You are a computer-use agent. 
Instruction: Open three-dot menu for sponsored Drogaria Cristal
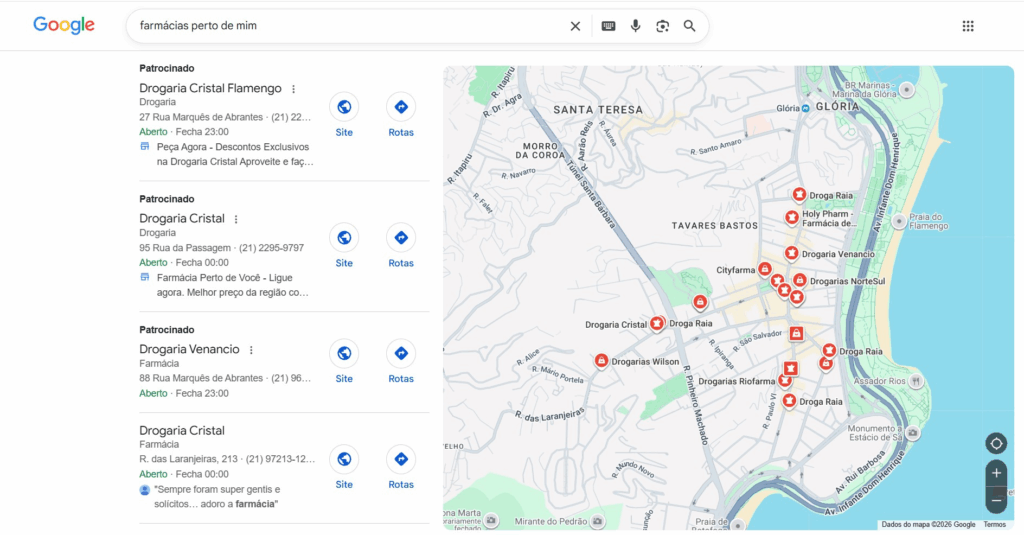(x=236, y=219)
